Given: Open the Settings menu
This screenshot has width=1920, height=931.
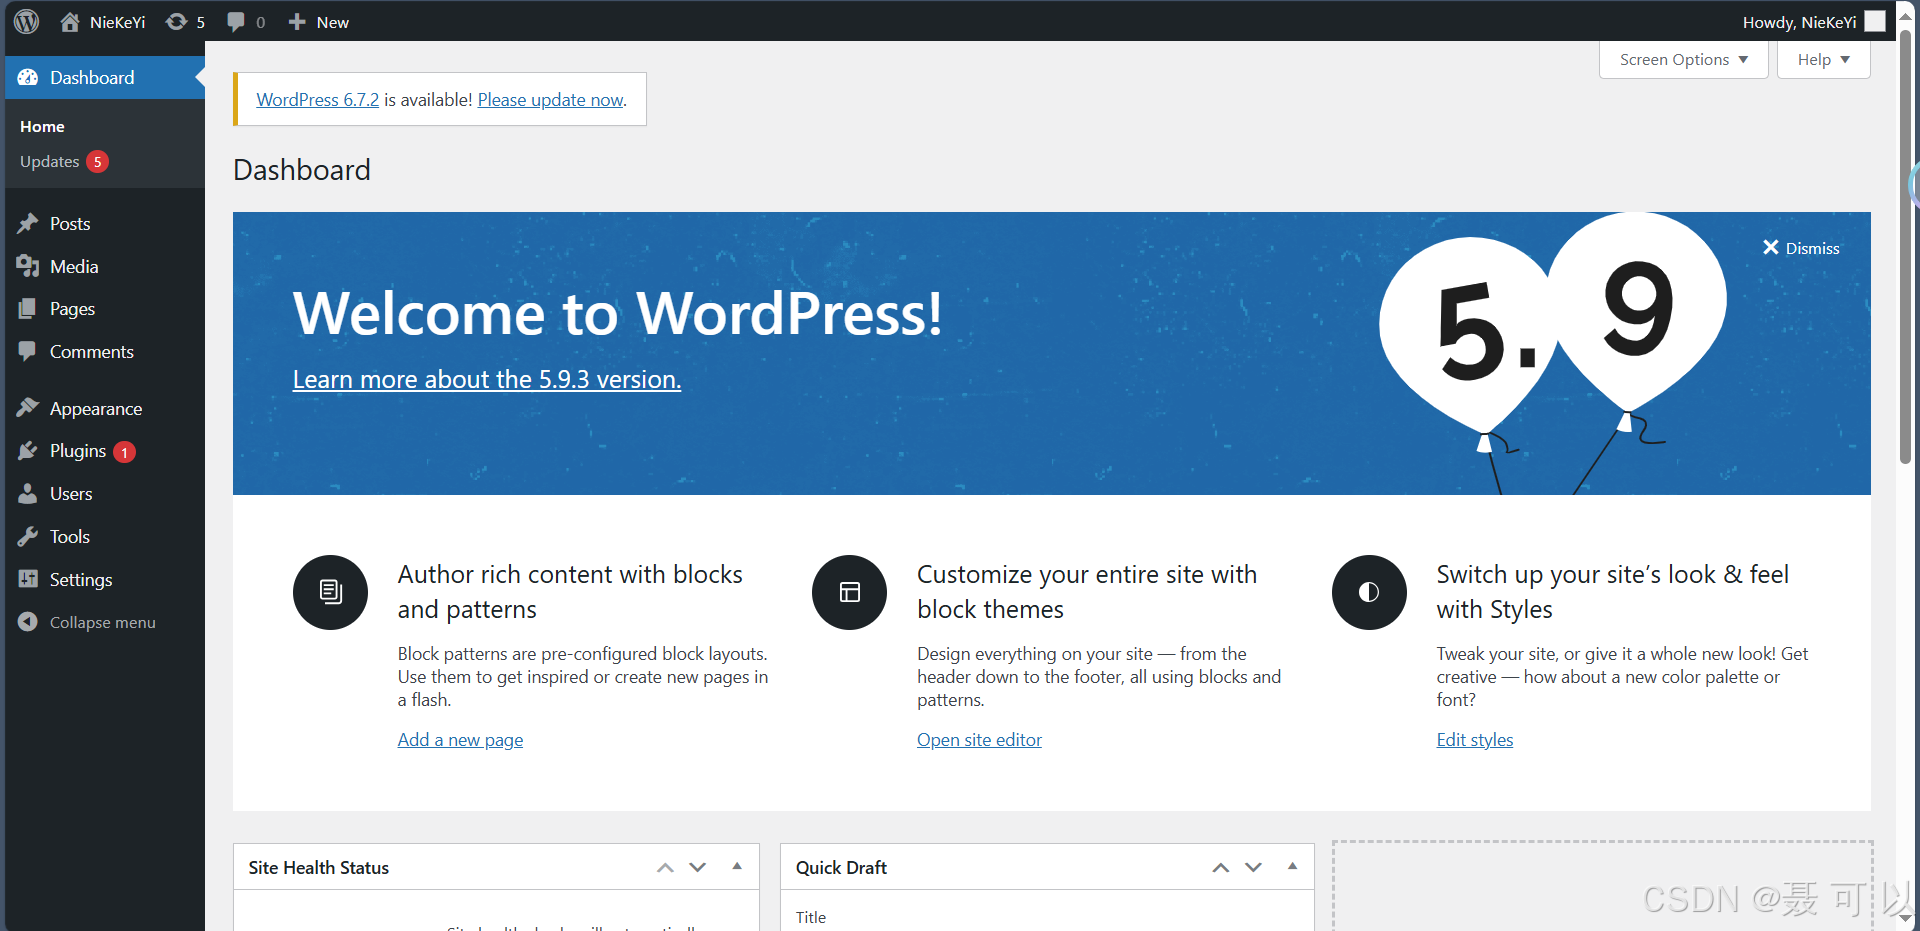Looking at the screenshot, I should coord(105,579).
